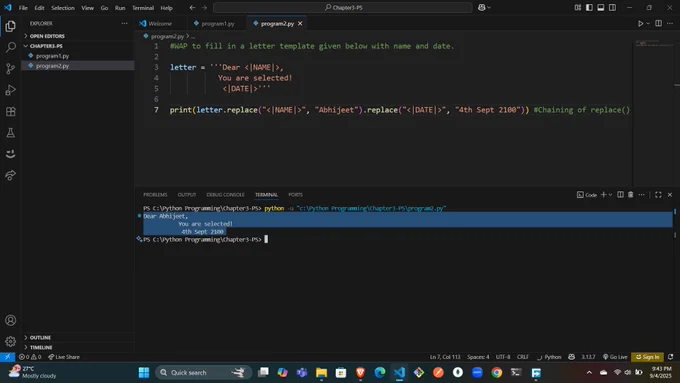Open notifications bell in status bar
The width and height of the screenshot is (680, 383).
pyautogui.click(x=670, y=357)
